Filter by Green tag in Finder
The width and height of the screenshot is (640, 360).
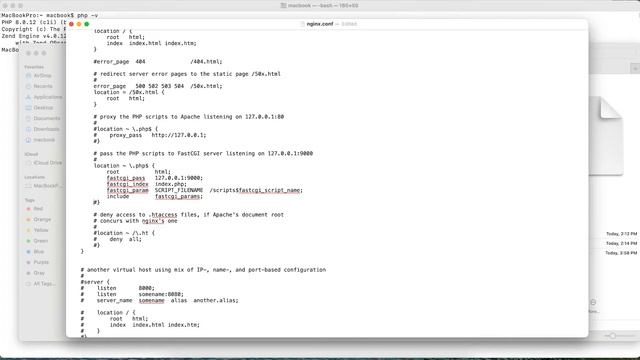coord(37,241)
